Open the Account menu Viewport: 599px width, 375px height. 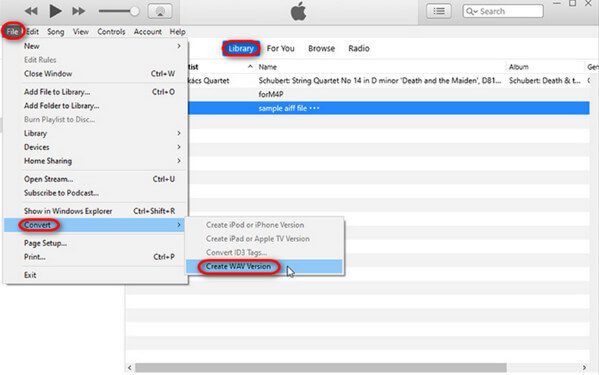click(x=147, y=32)
